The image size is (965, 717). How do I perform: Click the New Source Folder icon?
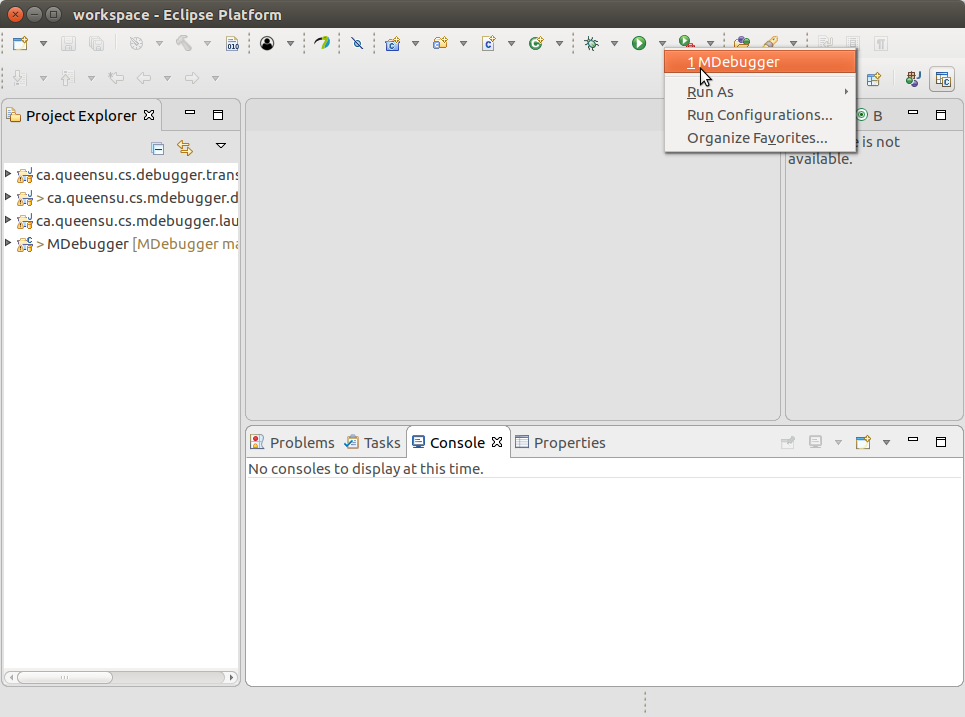tap(440, 43)
